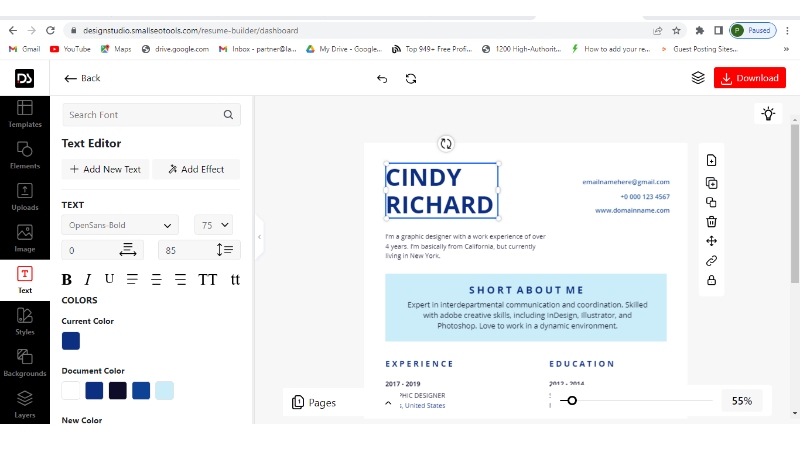Click the lightbulb tips icon
The height and width of the screenshot is (449, 800).
pos(768,114)
